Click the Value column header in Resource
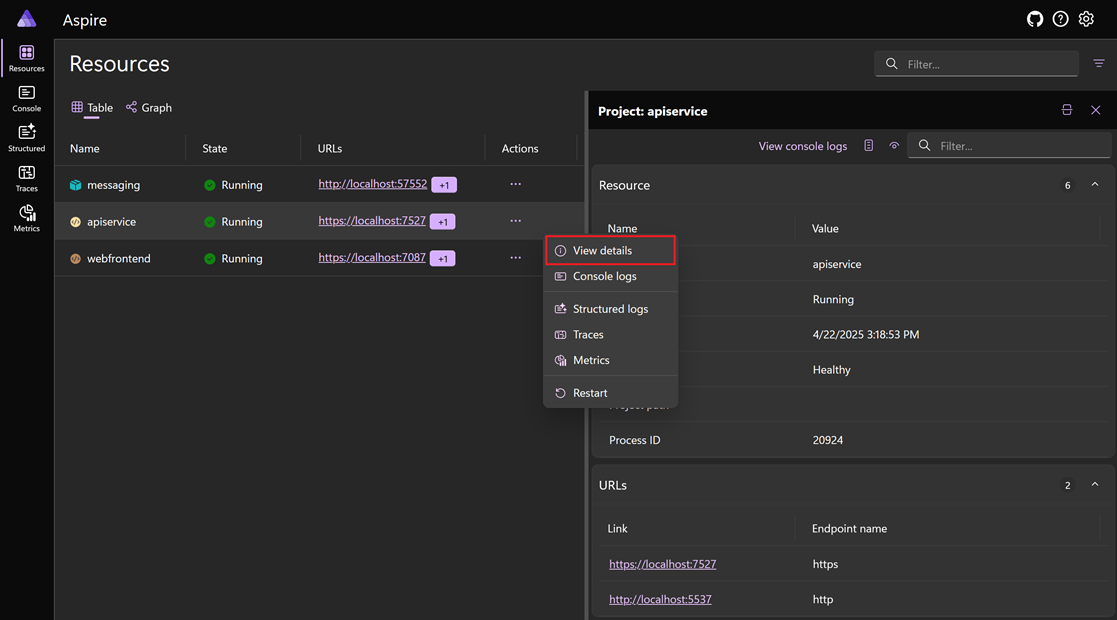The height and width of the screenshot is (620, 1117). click(x=825, y=228)
